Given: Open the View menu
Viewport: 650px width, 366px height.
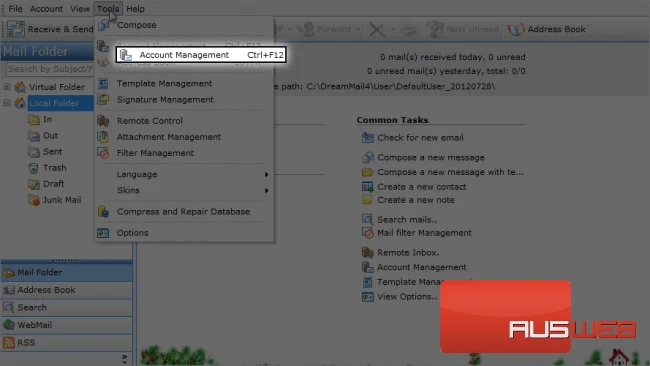Looking at the screenshot, I should [80, 9].
